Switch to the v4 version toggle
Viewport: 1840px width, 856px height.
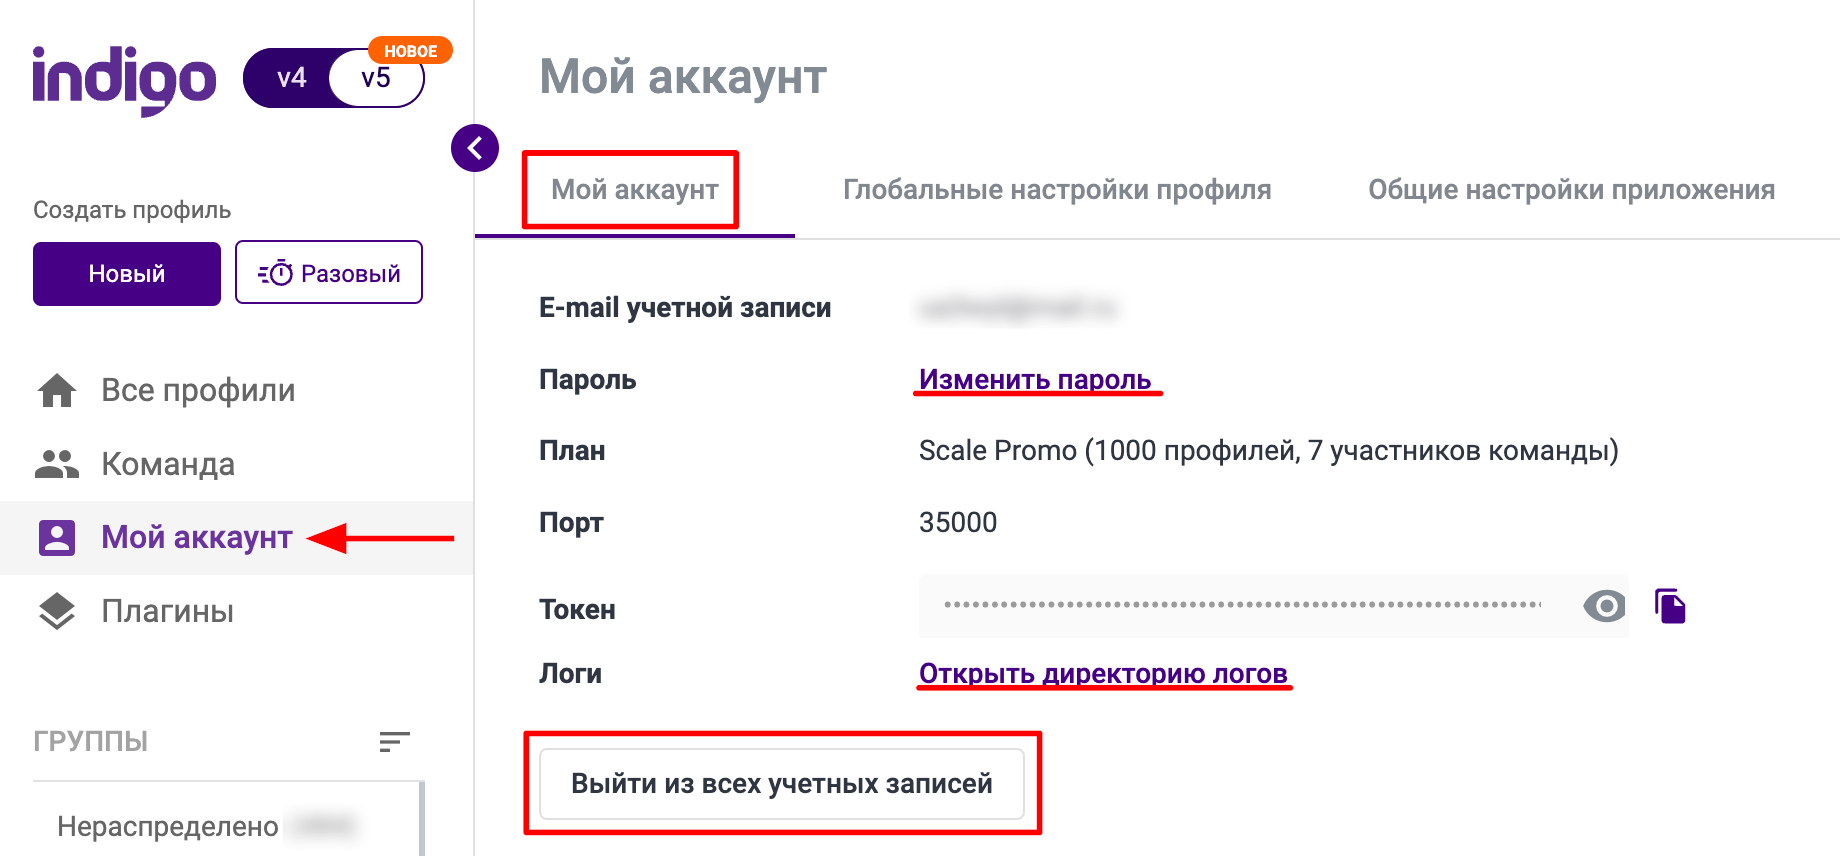click(291, 78)
